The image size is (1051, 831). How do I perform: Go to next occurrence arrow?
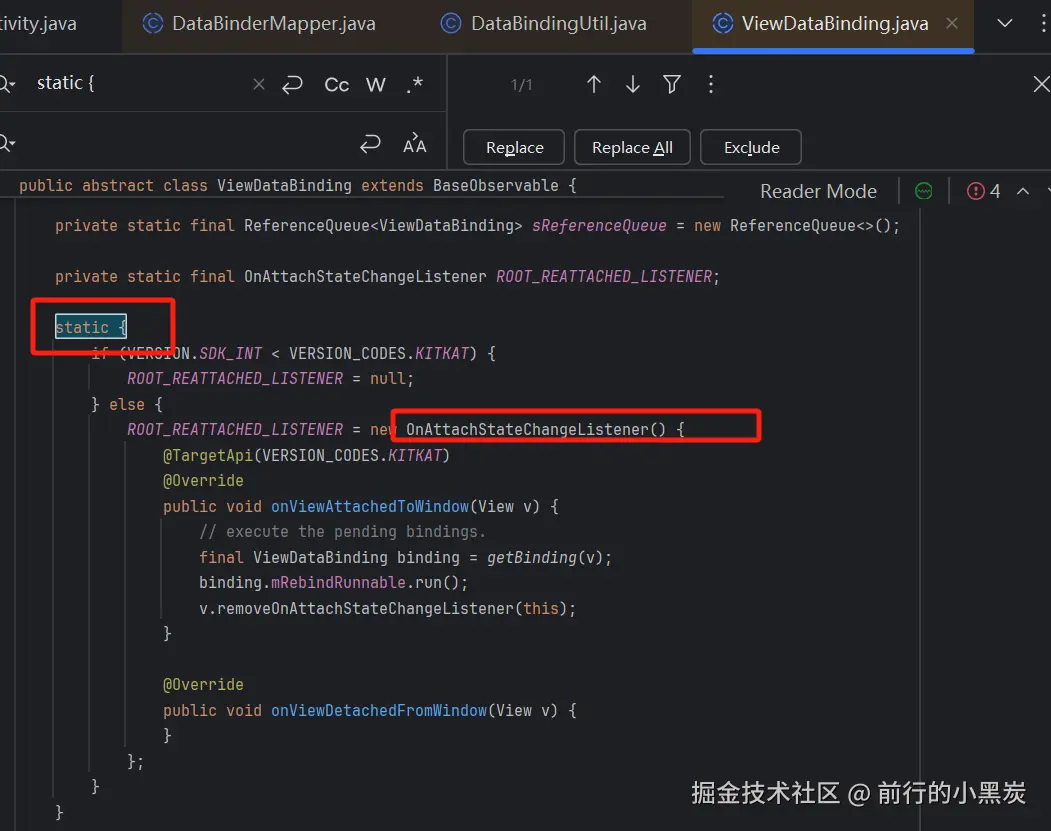click(x=633, y=84)
